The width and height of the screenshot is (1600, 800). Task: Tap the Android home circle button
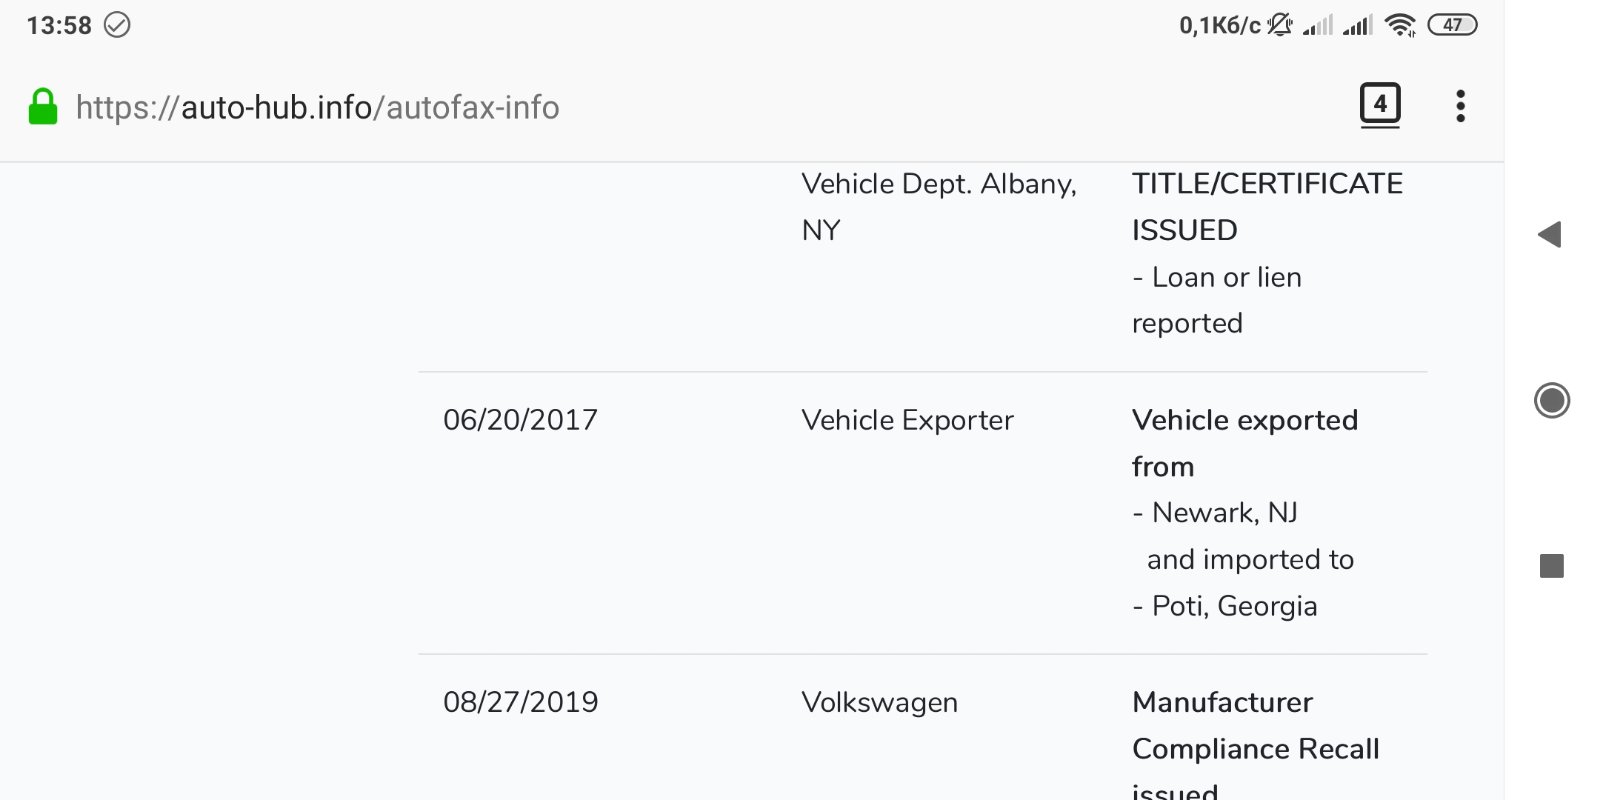1552,401
